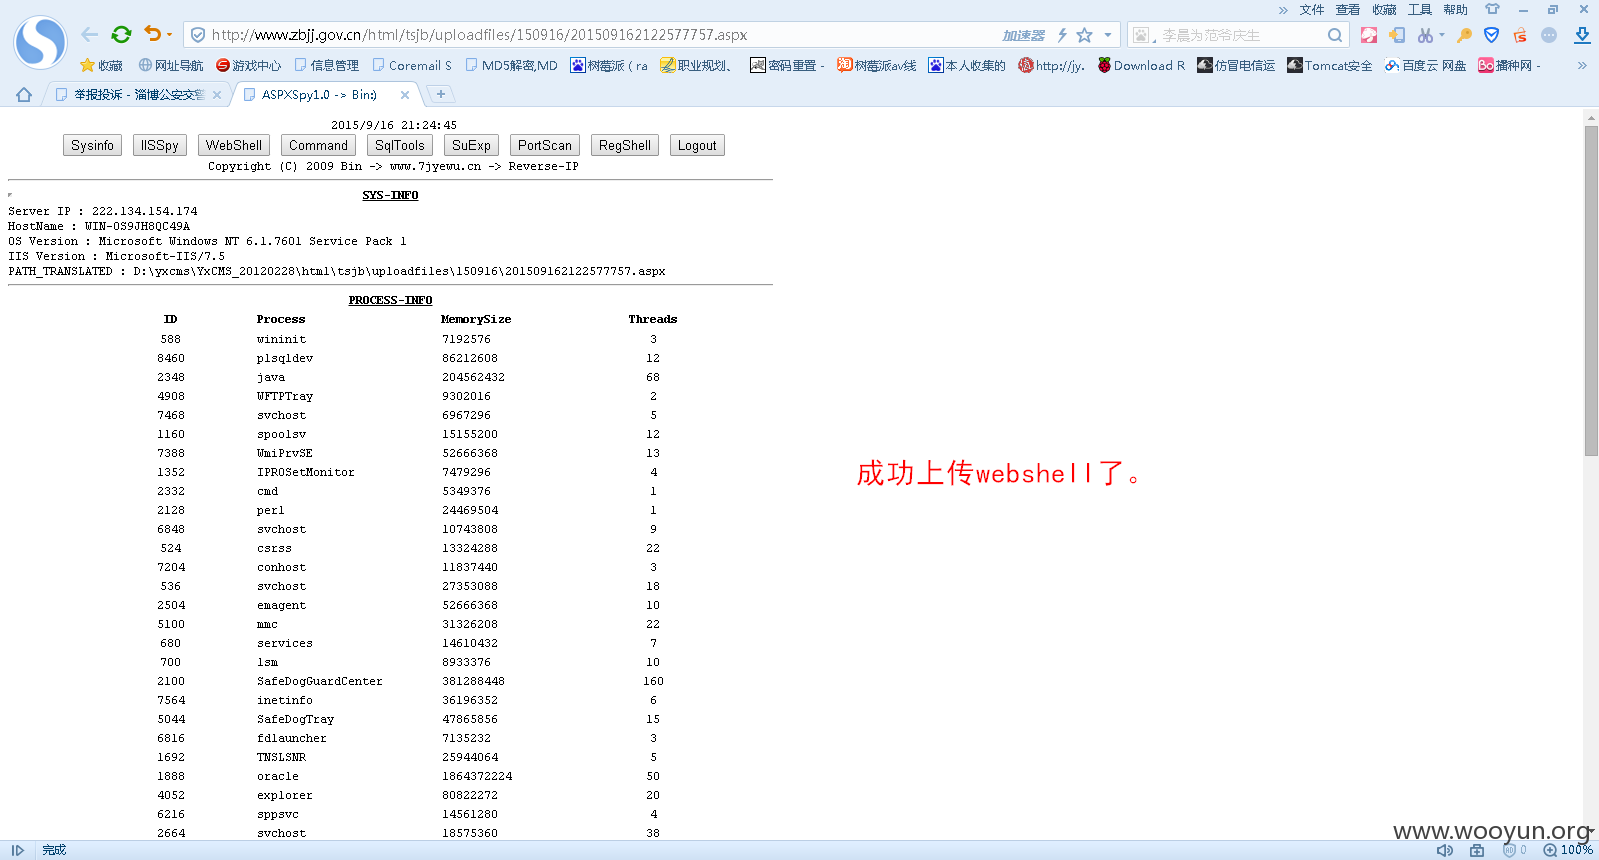Open the Download R raspberry bookmark
Viewport: 1599px width, 860px height.
(1141, 65)
